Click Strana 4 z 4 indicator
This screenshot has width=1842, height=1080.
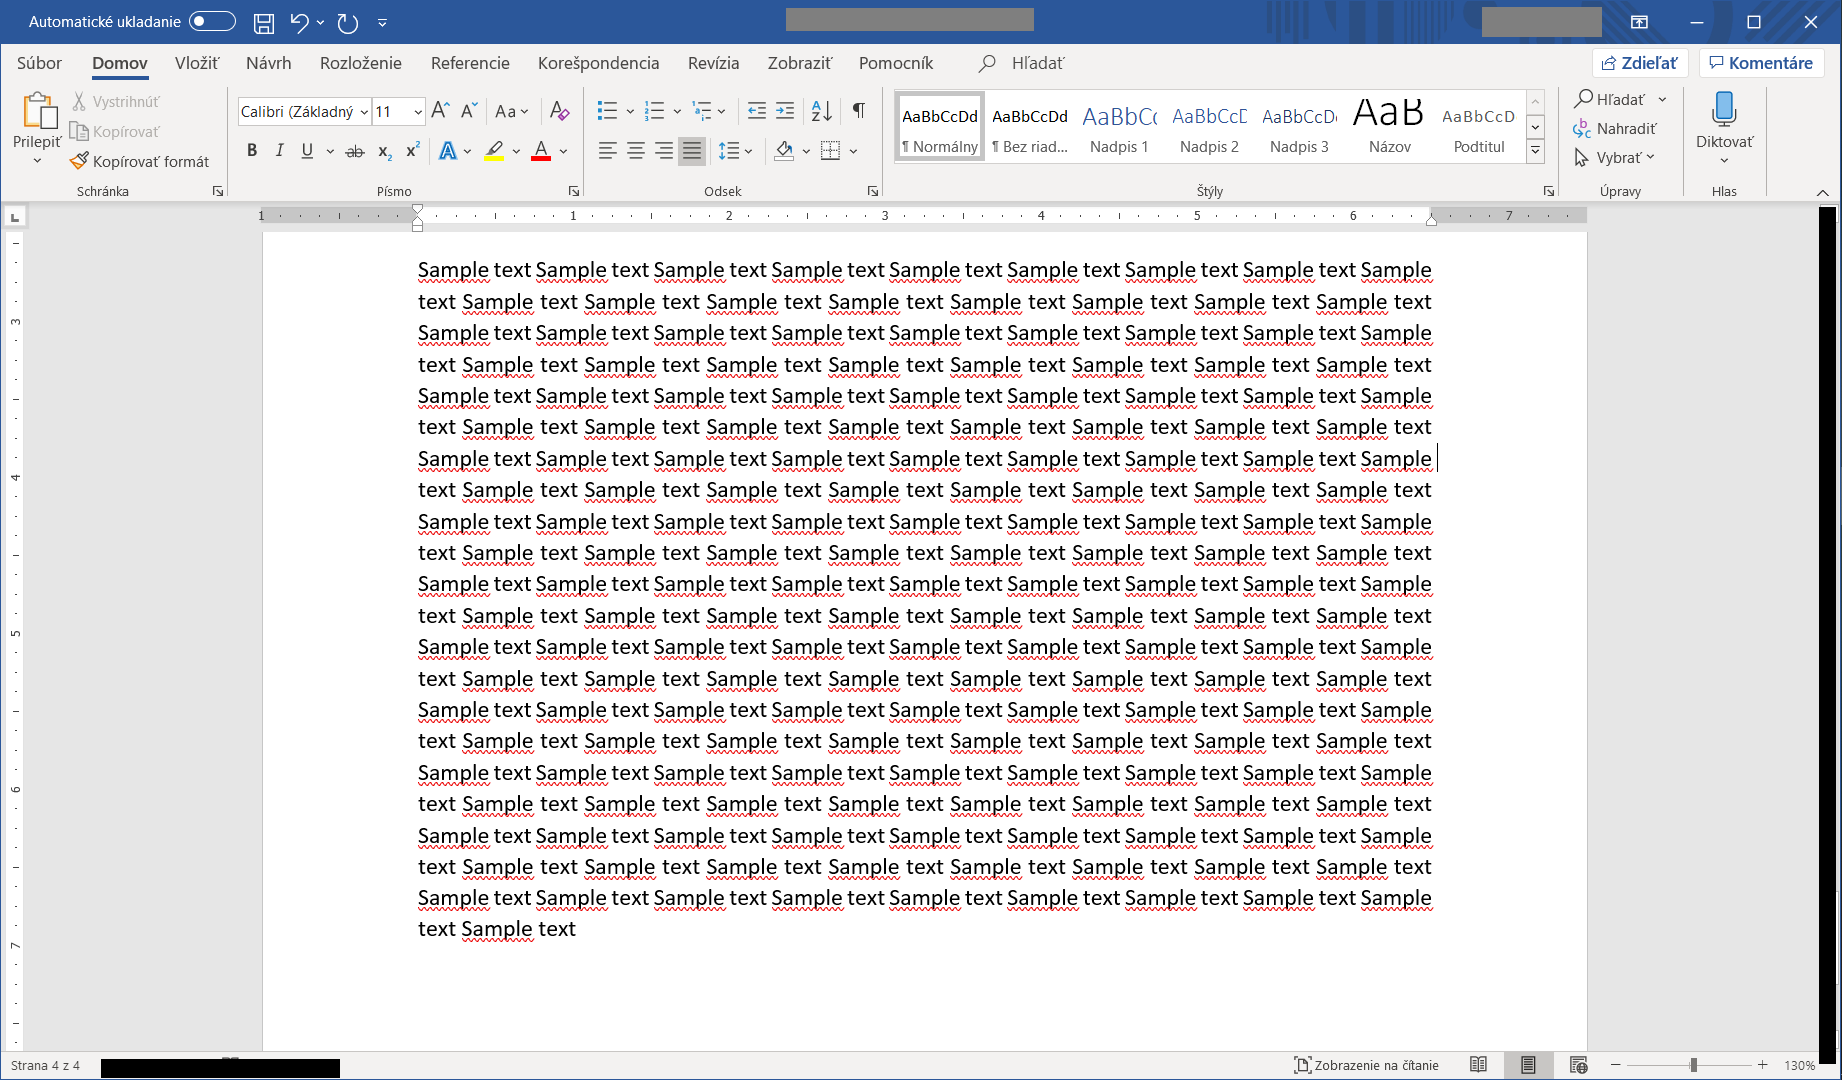45,1065
